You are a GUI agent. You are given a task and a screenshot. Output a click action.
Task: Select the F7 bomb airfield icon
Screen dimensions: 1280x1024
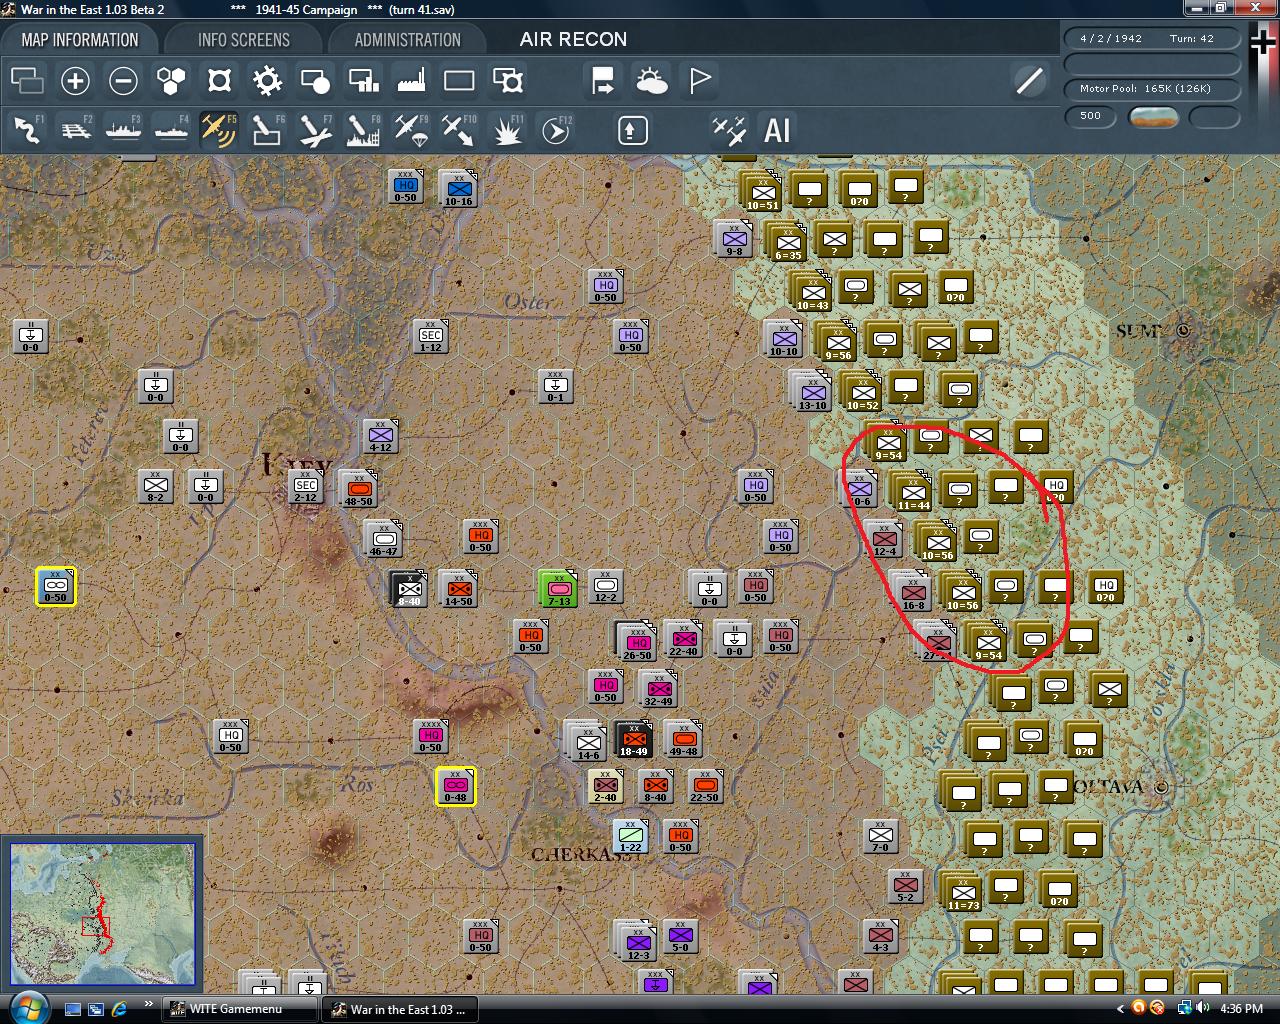click(315, 130)
